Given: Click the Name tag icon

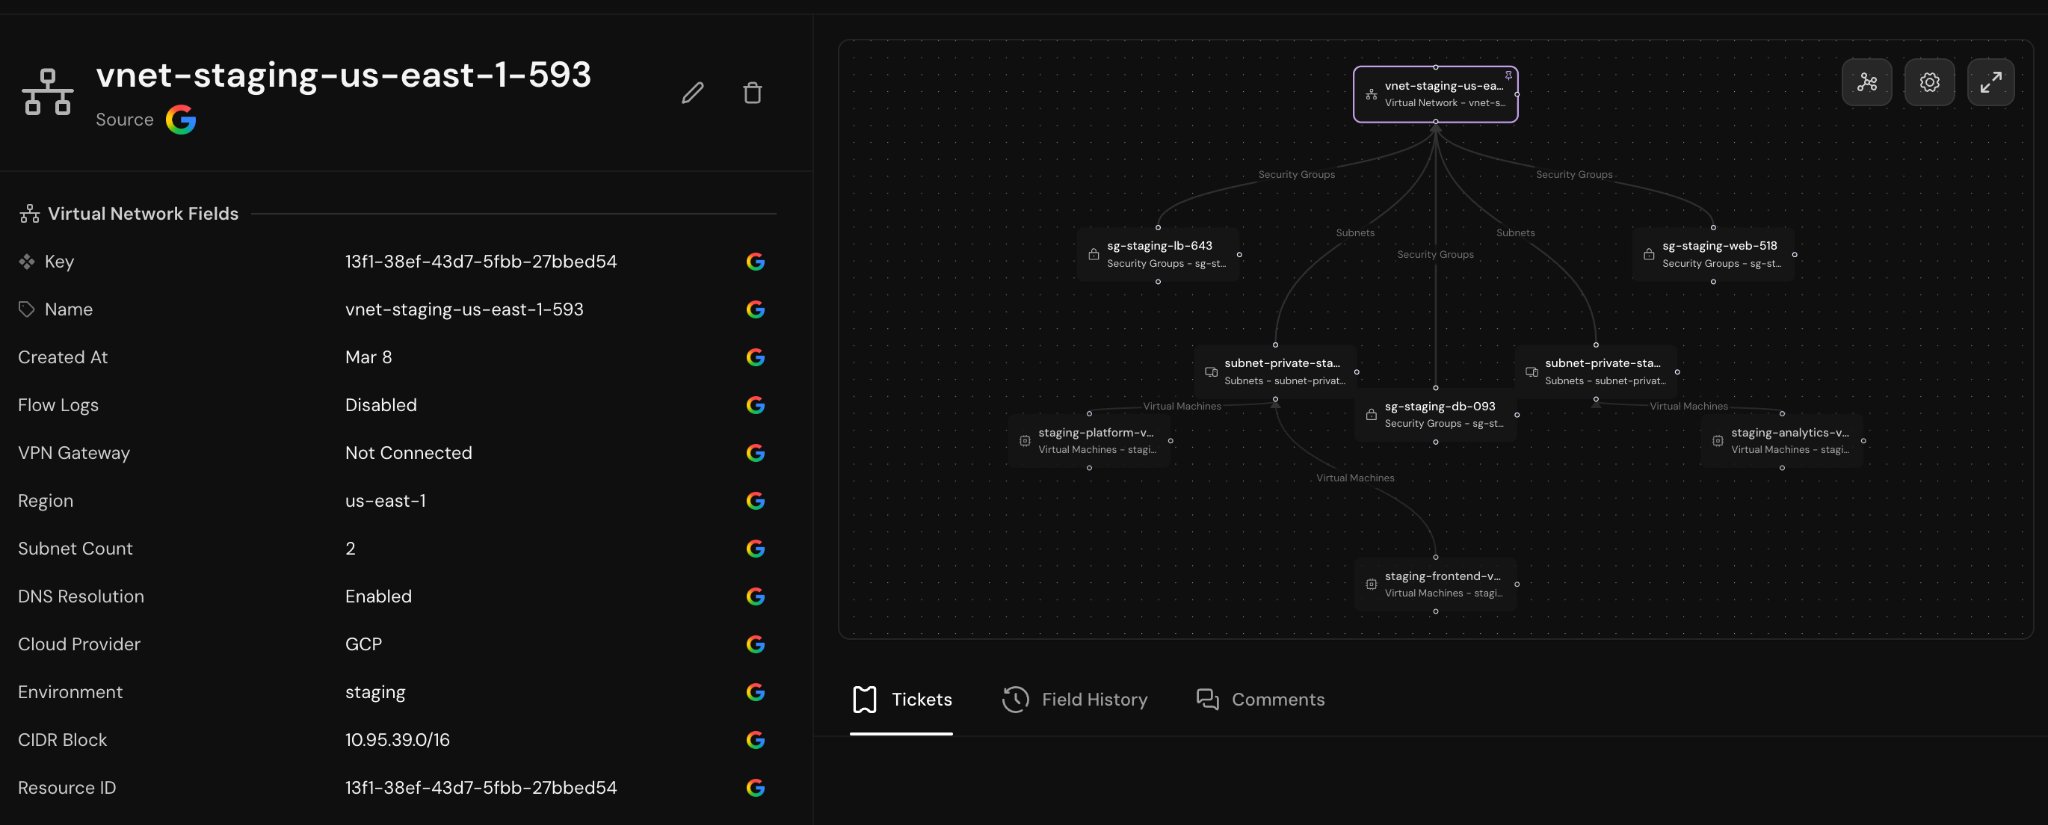Looking at the screenshot, I should (x=27, y=310).
